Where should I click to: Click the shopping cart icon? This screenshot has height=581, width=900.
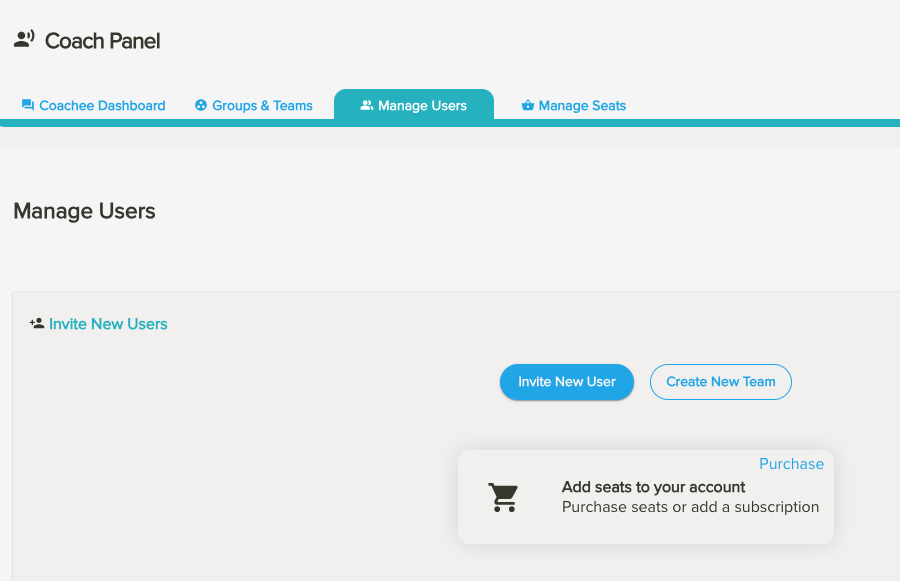504,497
